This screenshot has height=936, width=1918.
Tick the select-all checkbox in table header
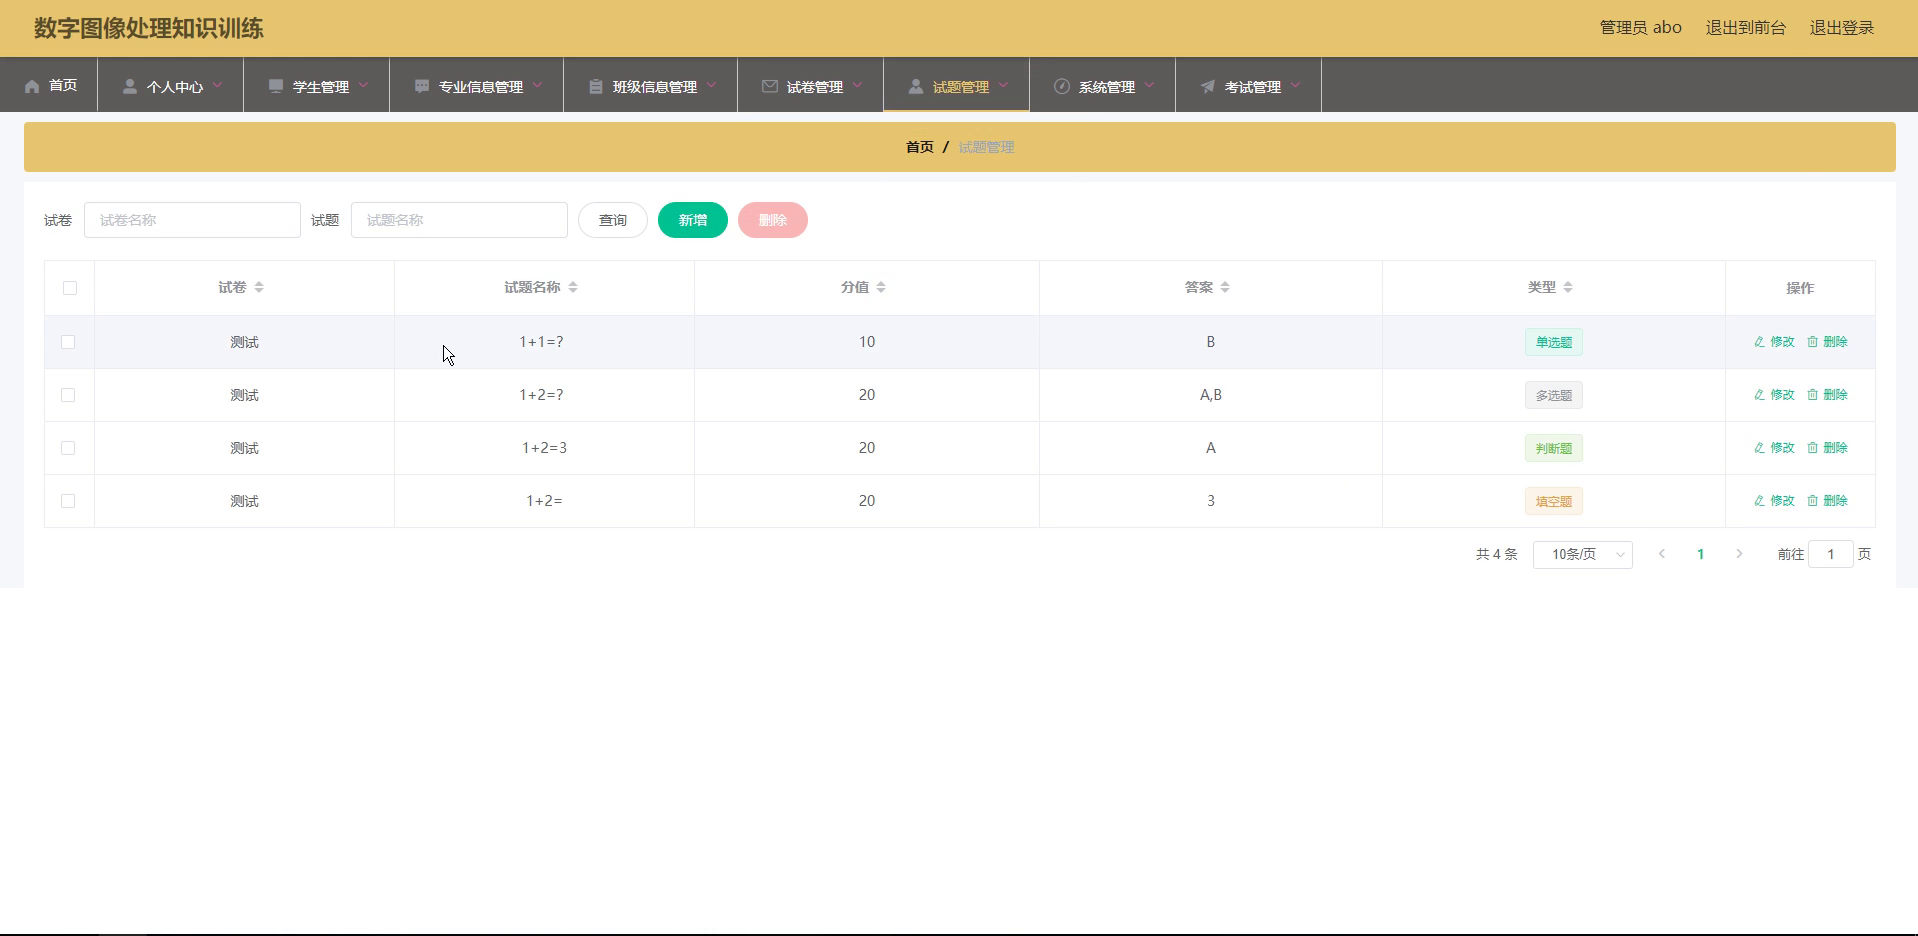coord(70,288)
